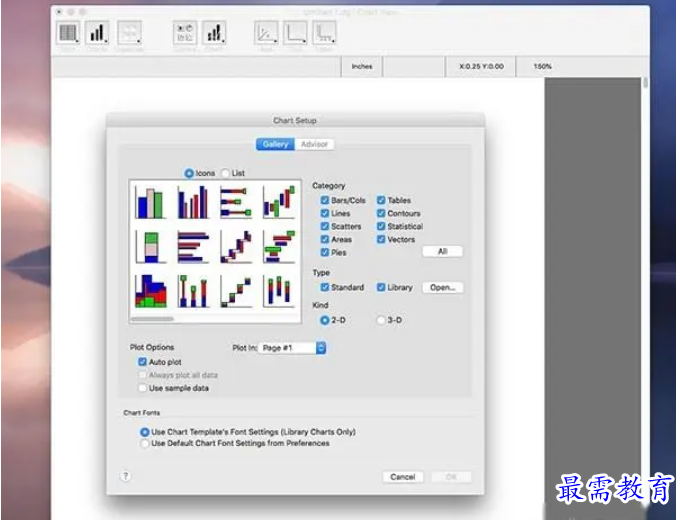Select the first vertical bar chart thumbnail
The image size is (680, 520).
point(150,202)
